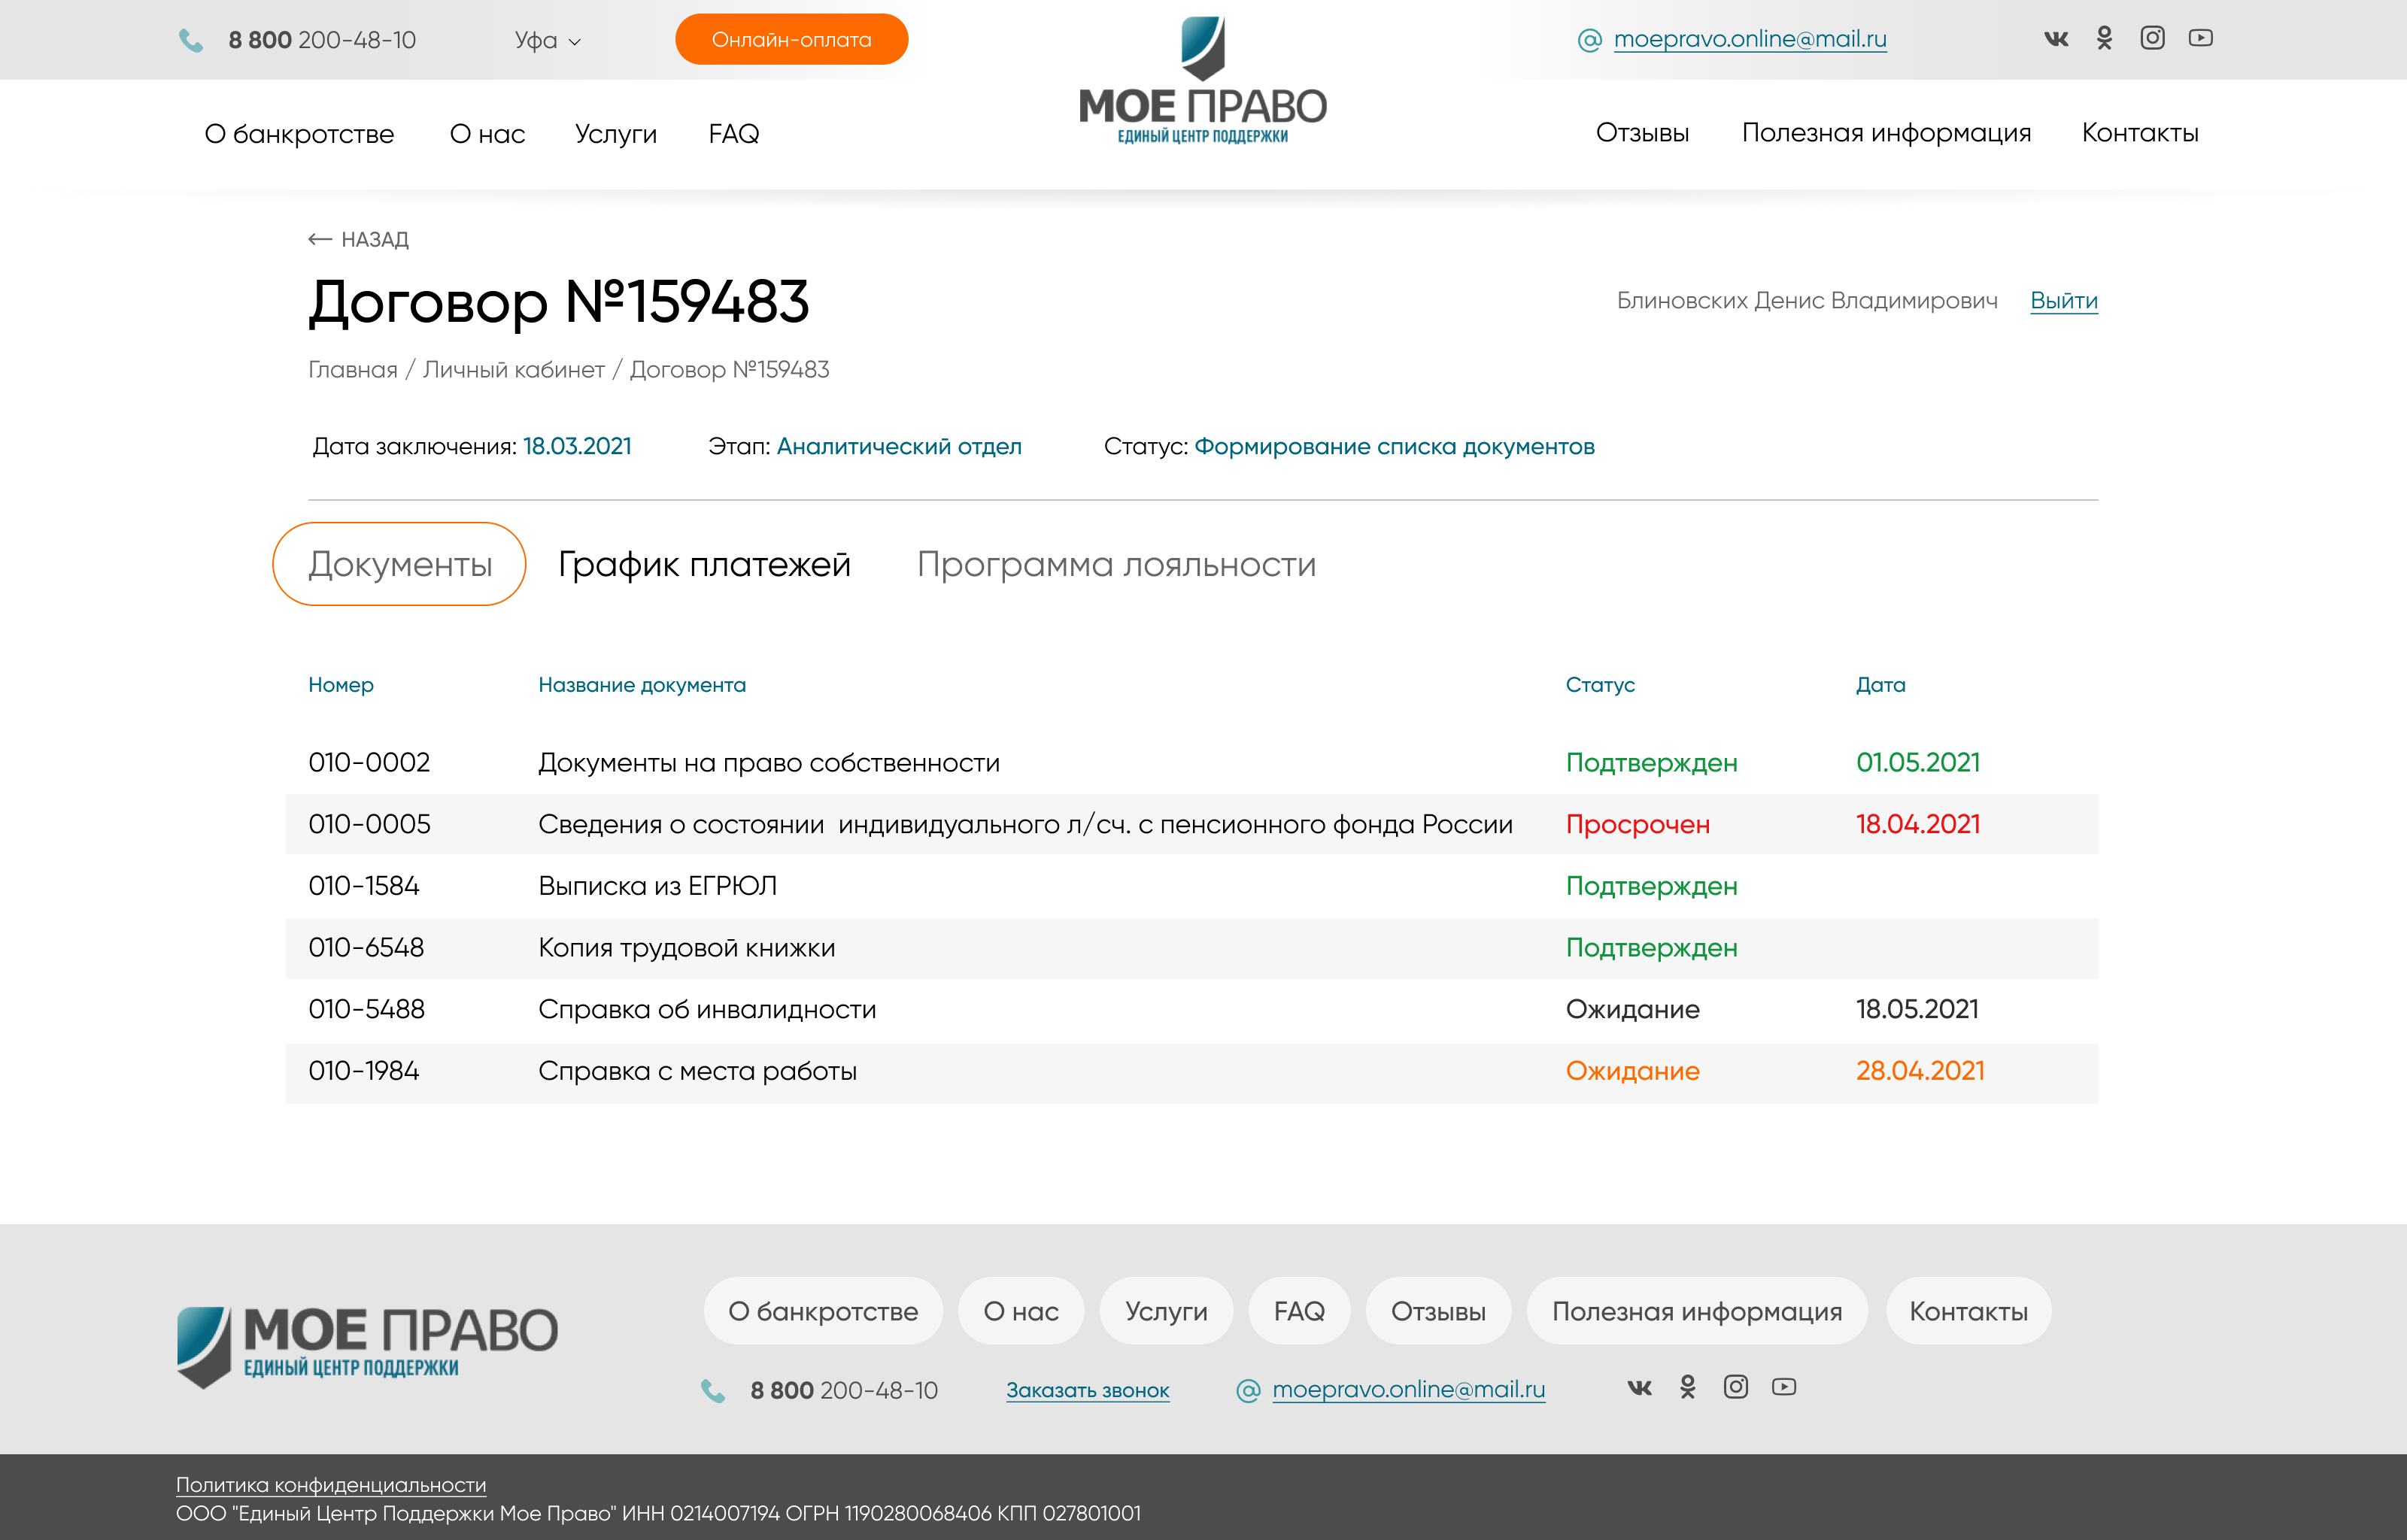Image resolution: width=2407 pixels, height=1540 pixels.
Task: Open Услуги in the top menu
Action: tap(616, 134)
